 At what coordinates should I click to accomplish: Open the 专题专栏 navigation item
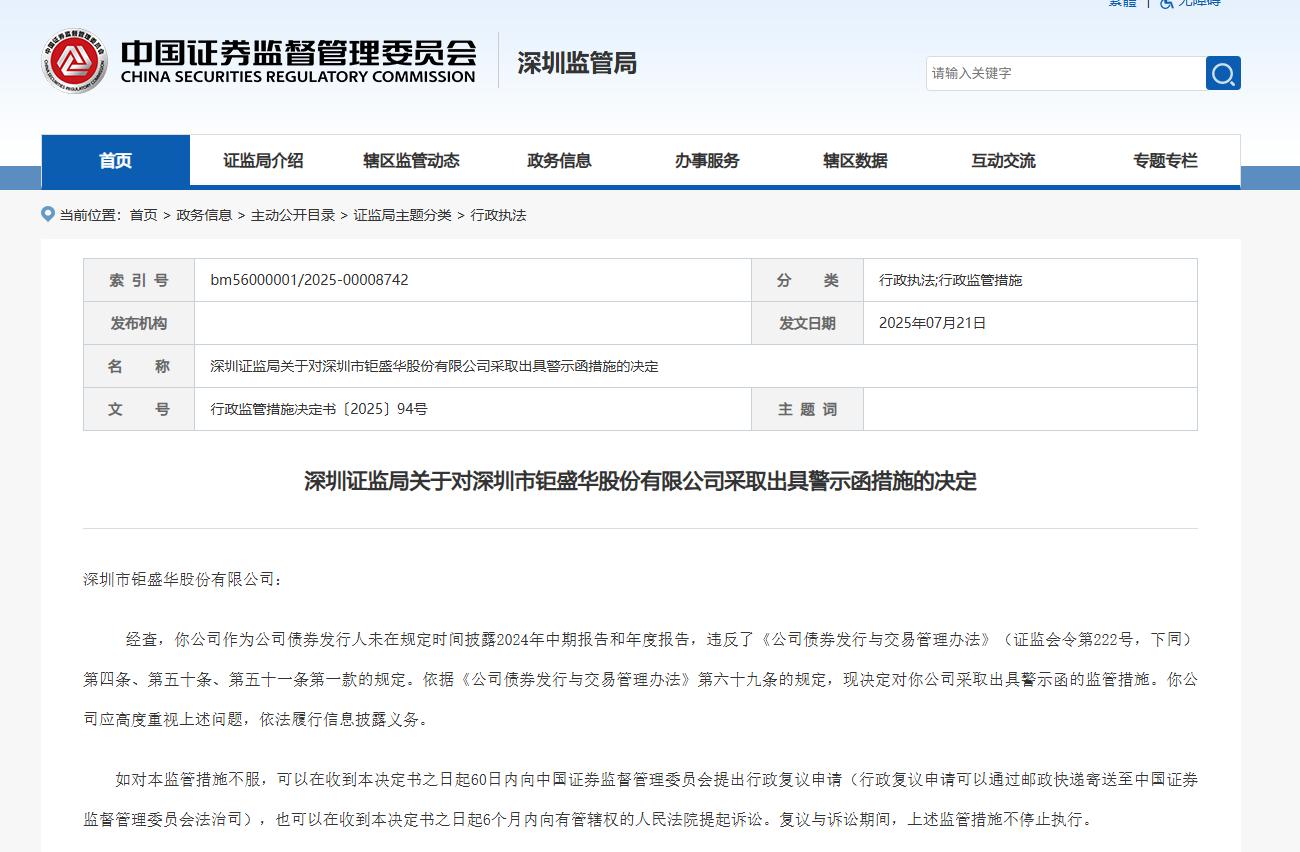1165,160
